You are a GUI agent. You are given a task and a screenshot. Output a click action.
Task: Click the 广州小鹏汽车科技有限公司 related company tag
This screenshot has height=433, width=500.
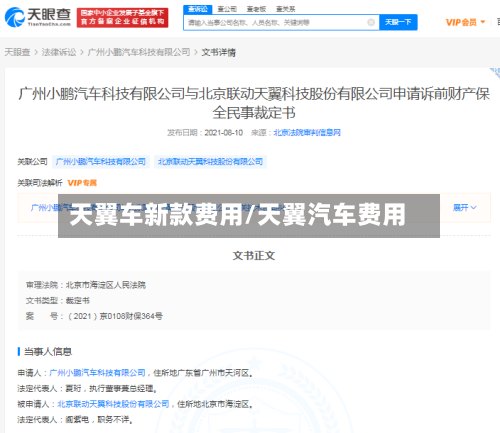coord(101,162)
